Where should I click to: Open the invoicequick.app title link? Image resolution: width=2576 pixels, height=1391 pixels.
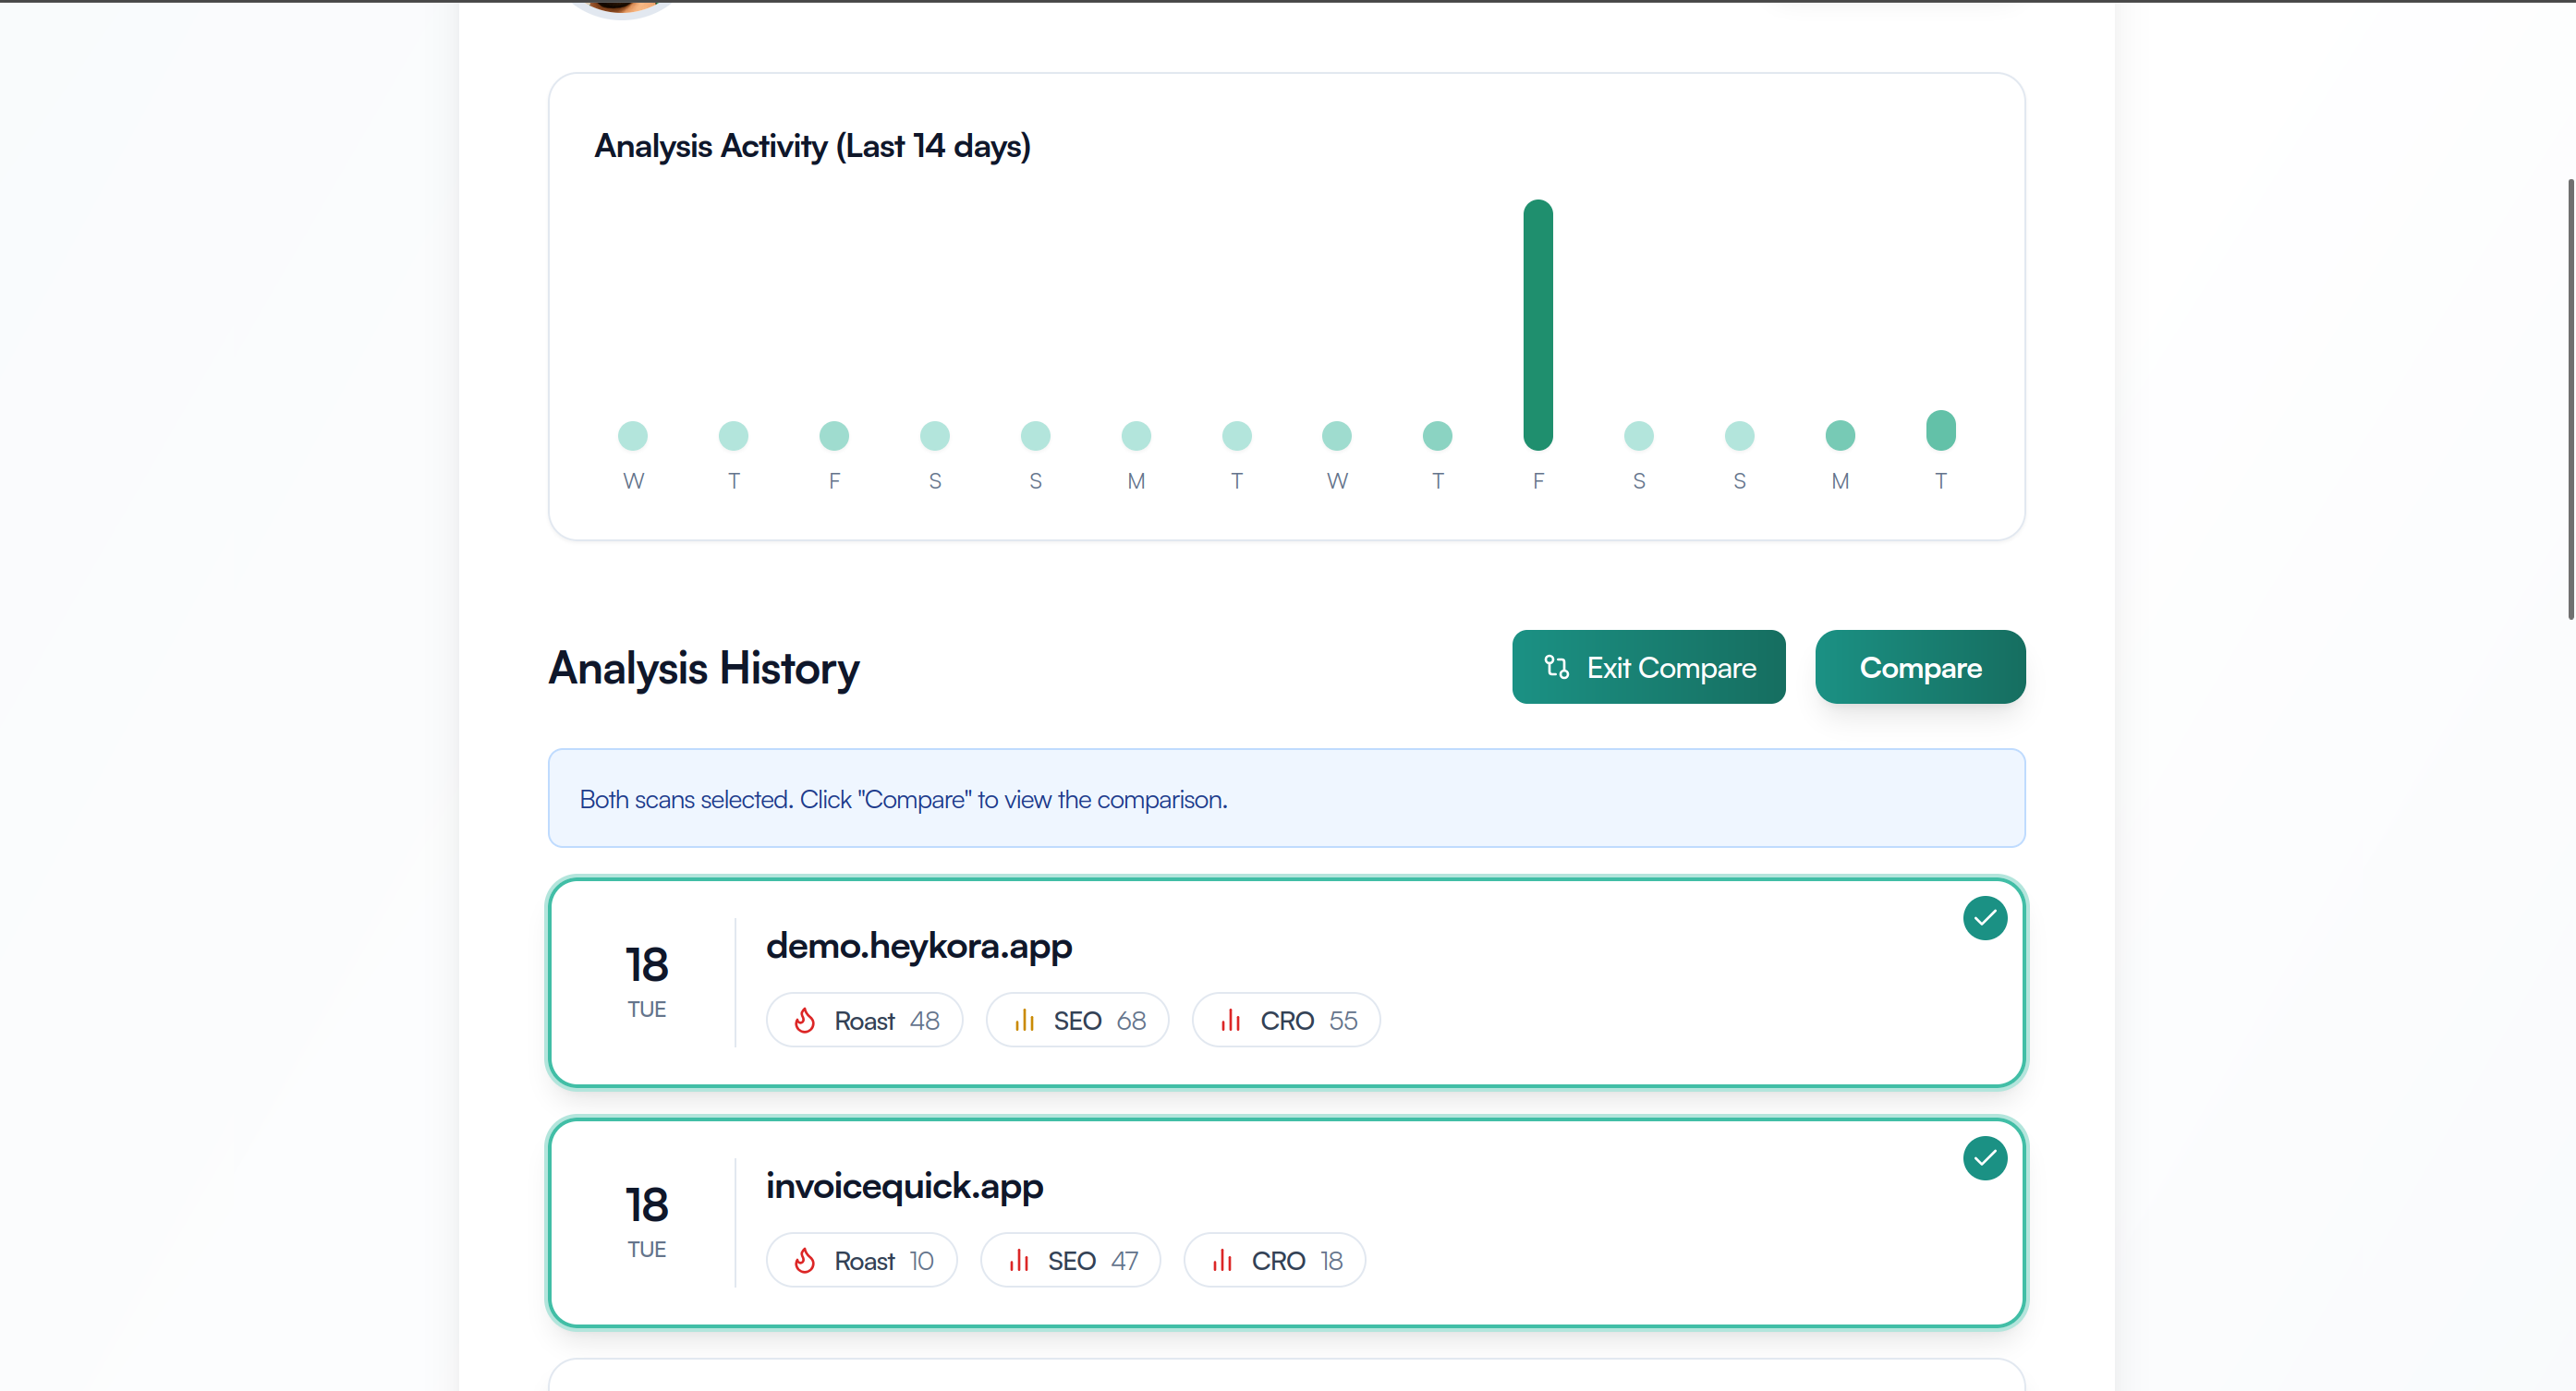(x=904, y=1185)
